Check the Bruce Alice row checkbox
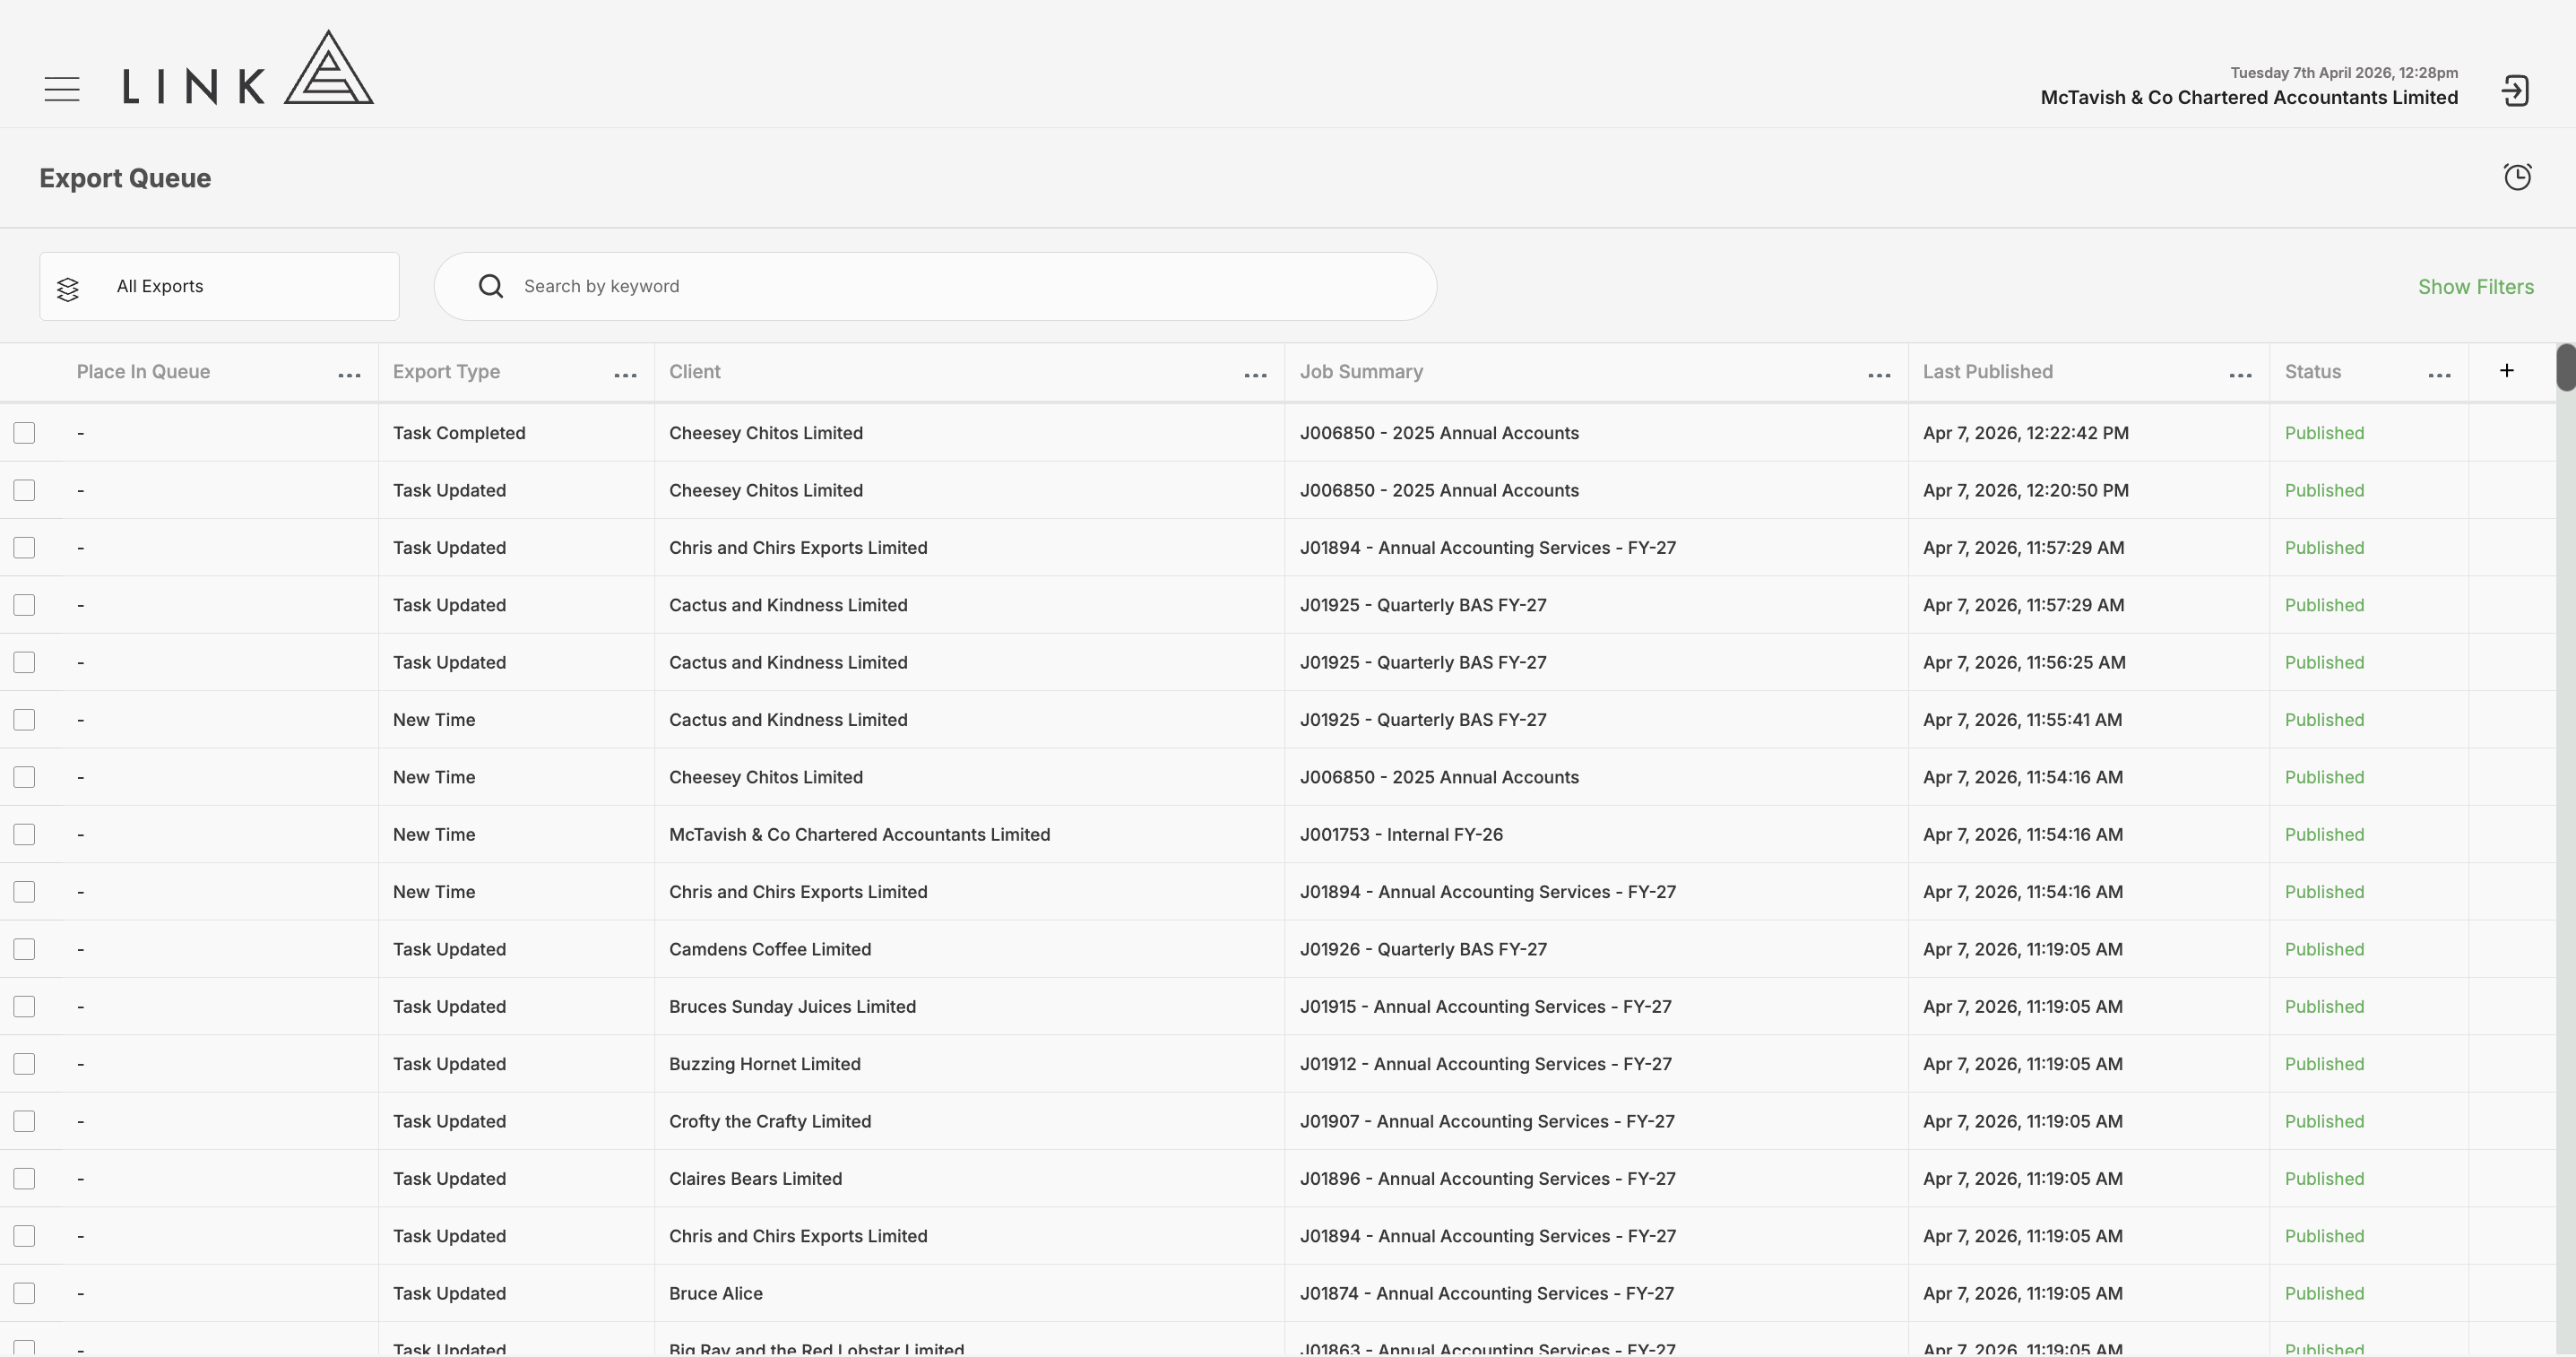The width and height of the screenshot is (2576, 1357). [x=24, y=1293]
